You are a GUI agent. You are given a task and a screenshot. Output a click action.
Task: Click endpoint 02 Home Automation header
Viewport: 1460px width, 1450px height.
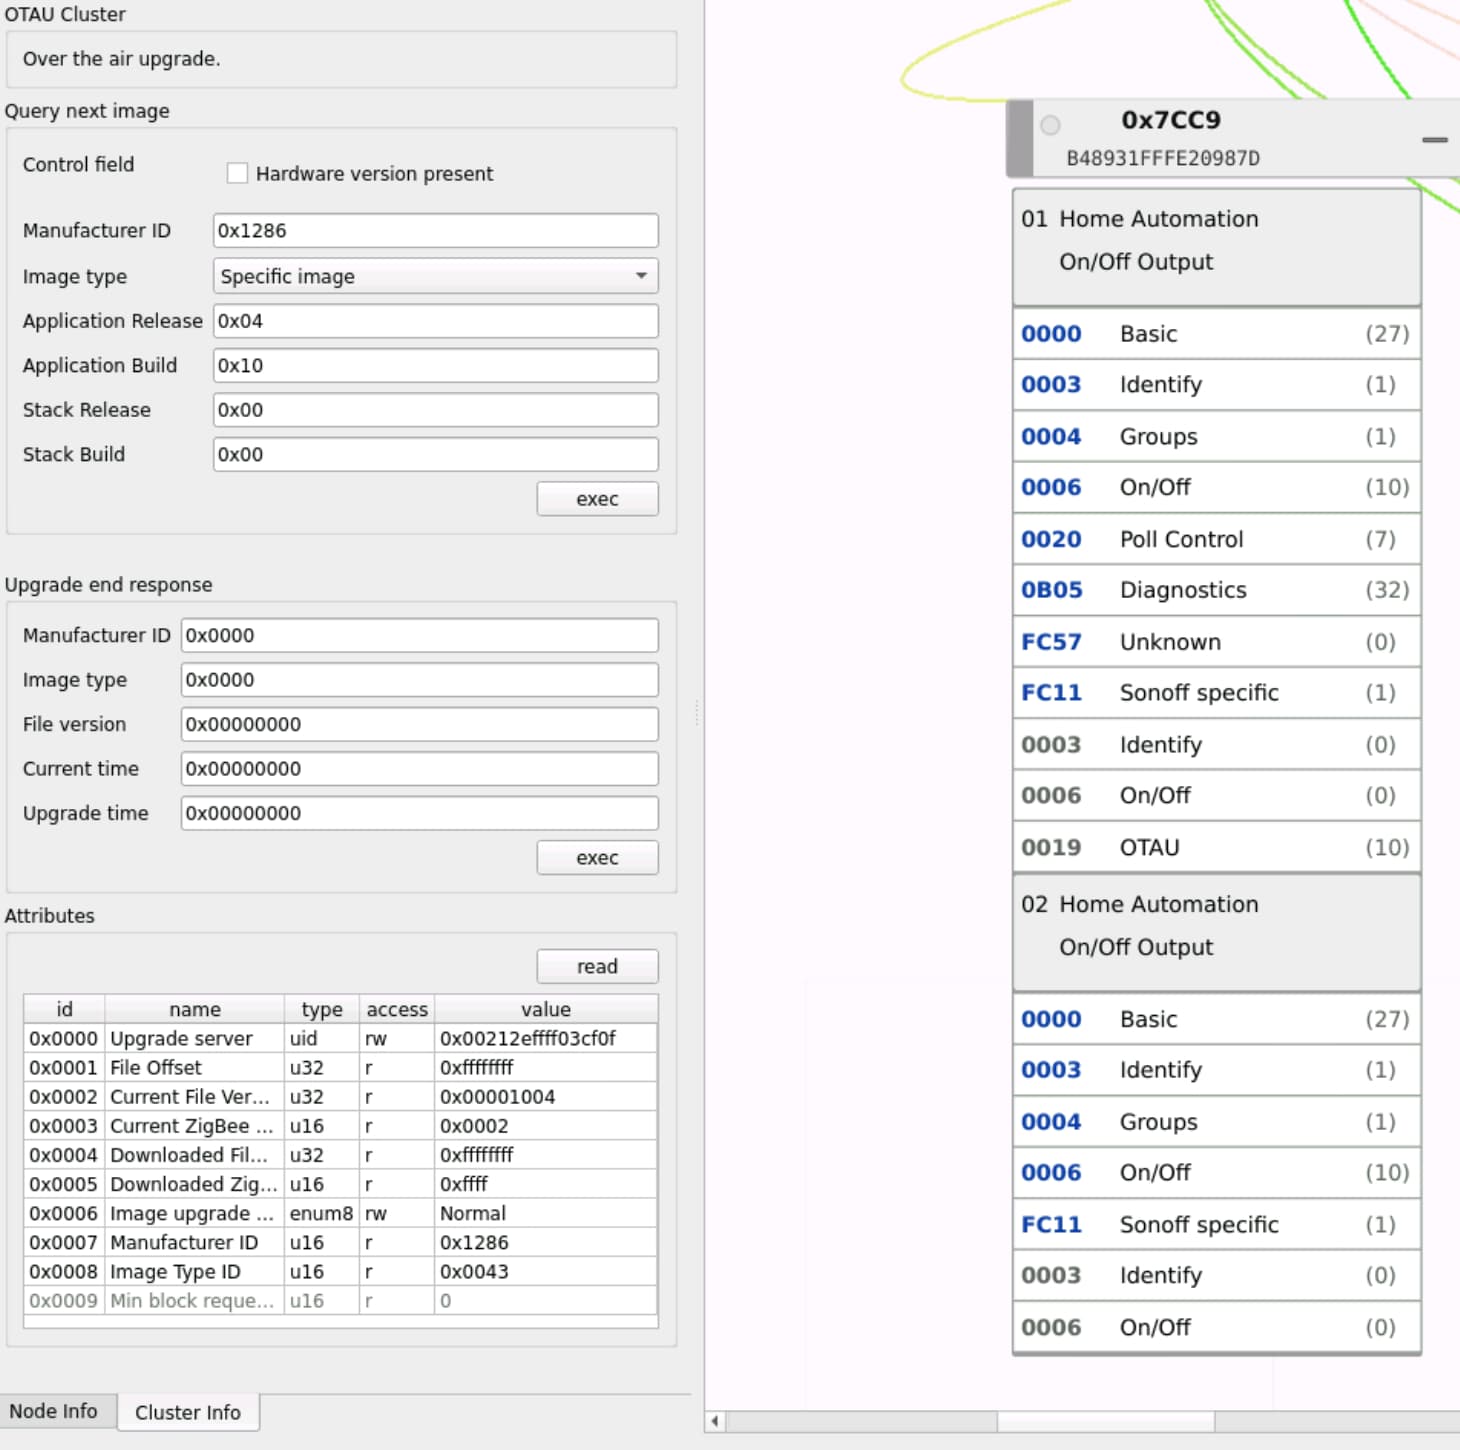(x=1215, y=926)
